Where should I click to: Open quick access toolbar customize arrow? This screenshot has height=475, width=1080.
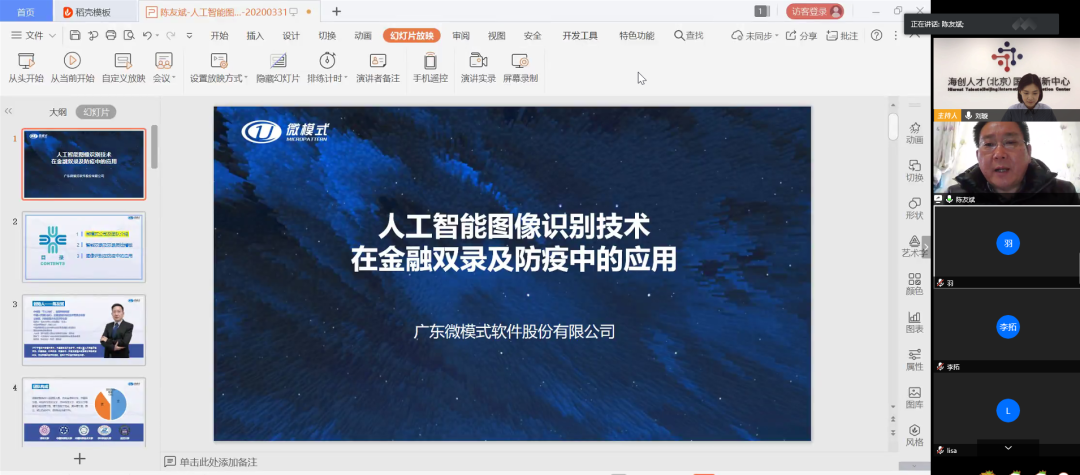(x=189, y=36)
